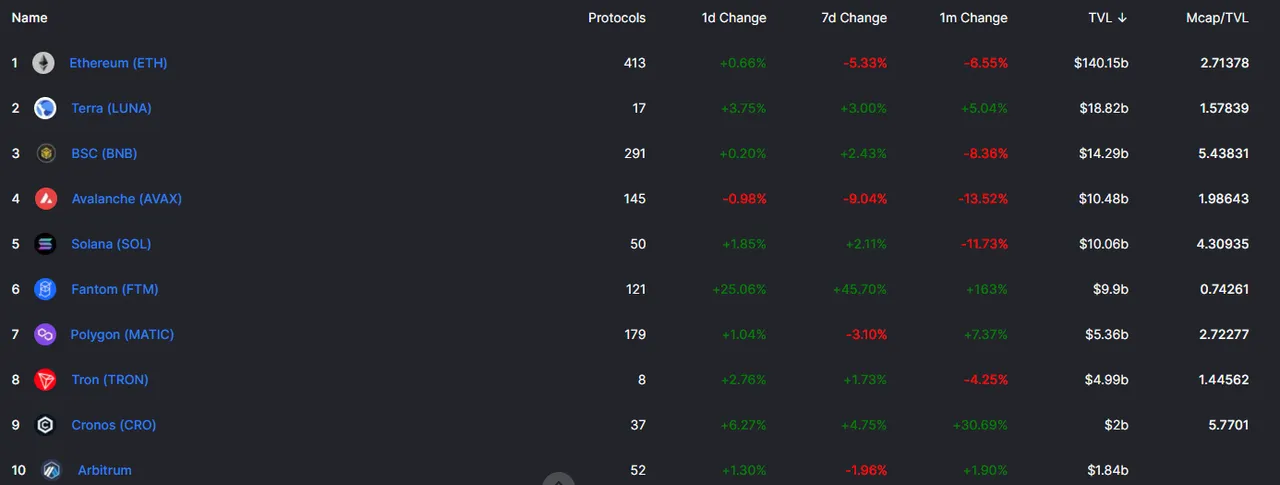Open the Ethereum (ETH) chain link
The height and width of the screenshot is (485, 1280).
point(118,63)
